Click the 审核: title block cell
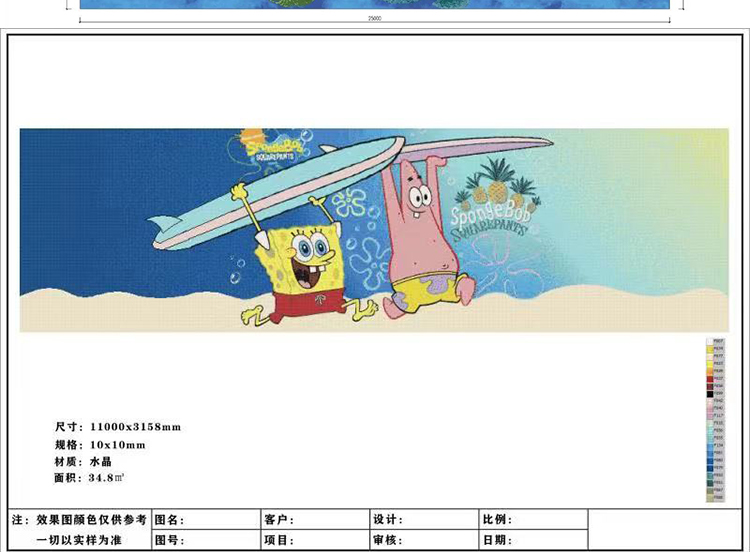This screenshot has width=750, height=552. (424, 540)
